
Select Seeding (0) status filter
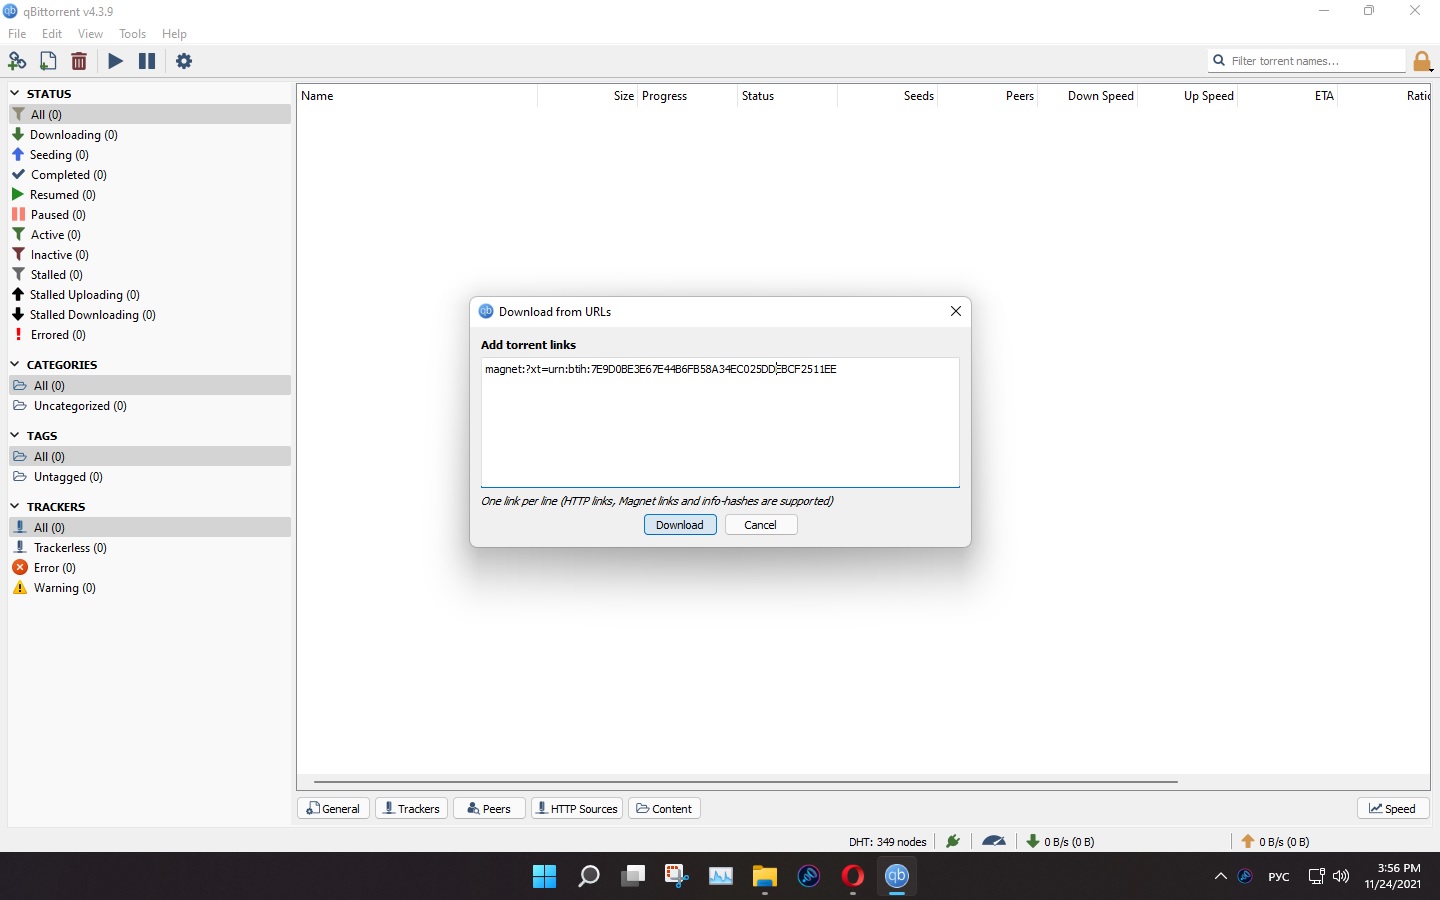point(150,154)
